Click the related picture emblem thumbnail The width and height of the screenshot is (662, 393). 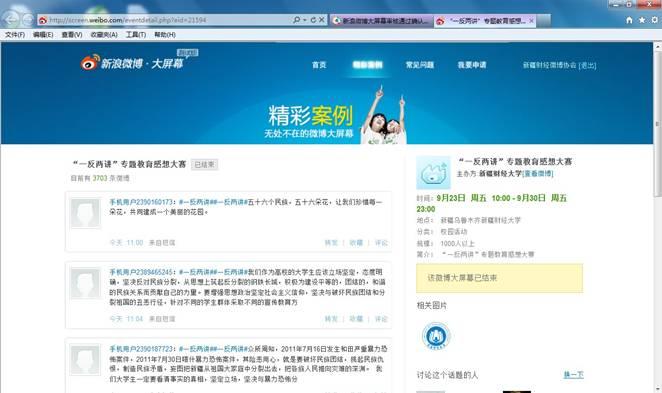coord(436,336)
